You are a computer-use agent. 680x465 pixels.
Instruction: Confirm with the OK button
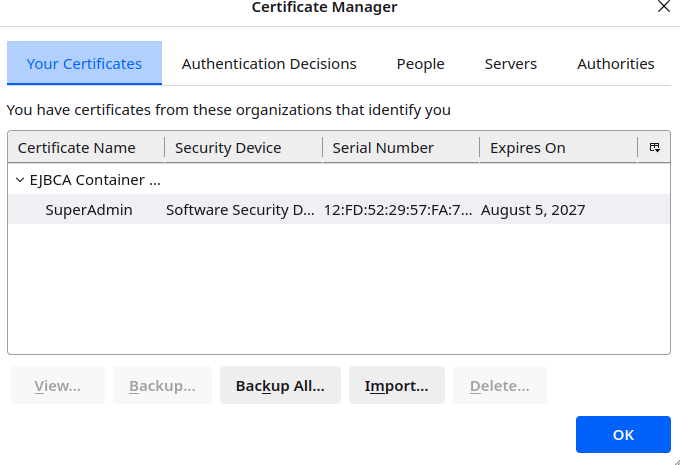pyautogui.click(x=623, y=435)
